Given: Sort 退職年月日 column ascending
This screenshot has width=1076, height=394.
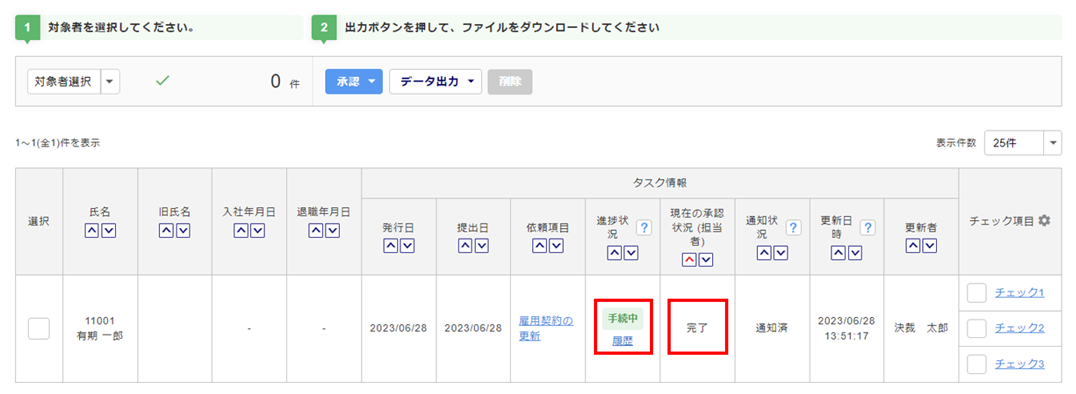Looking at the screenshot, I should coord(316,232).
